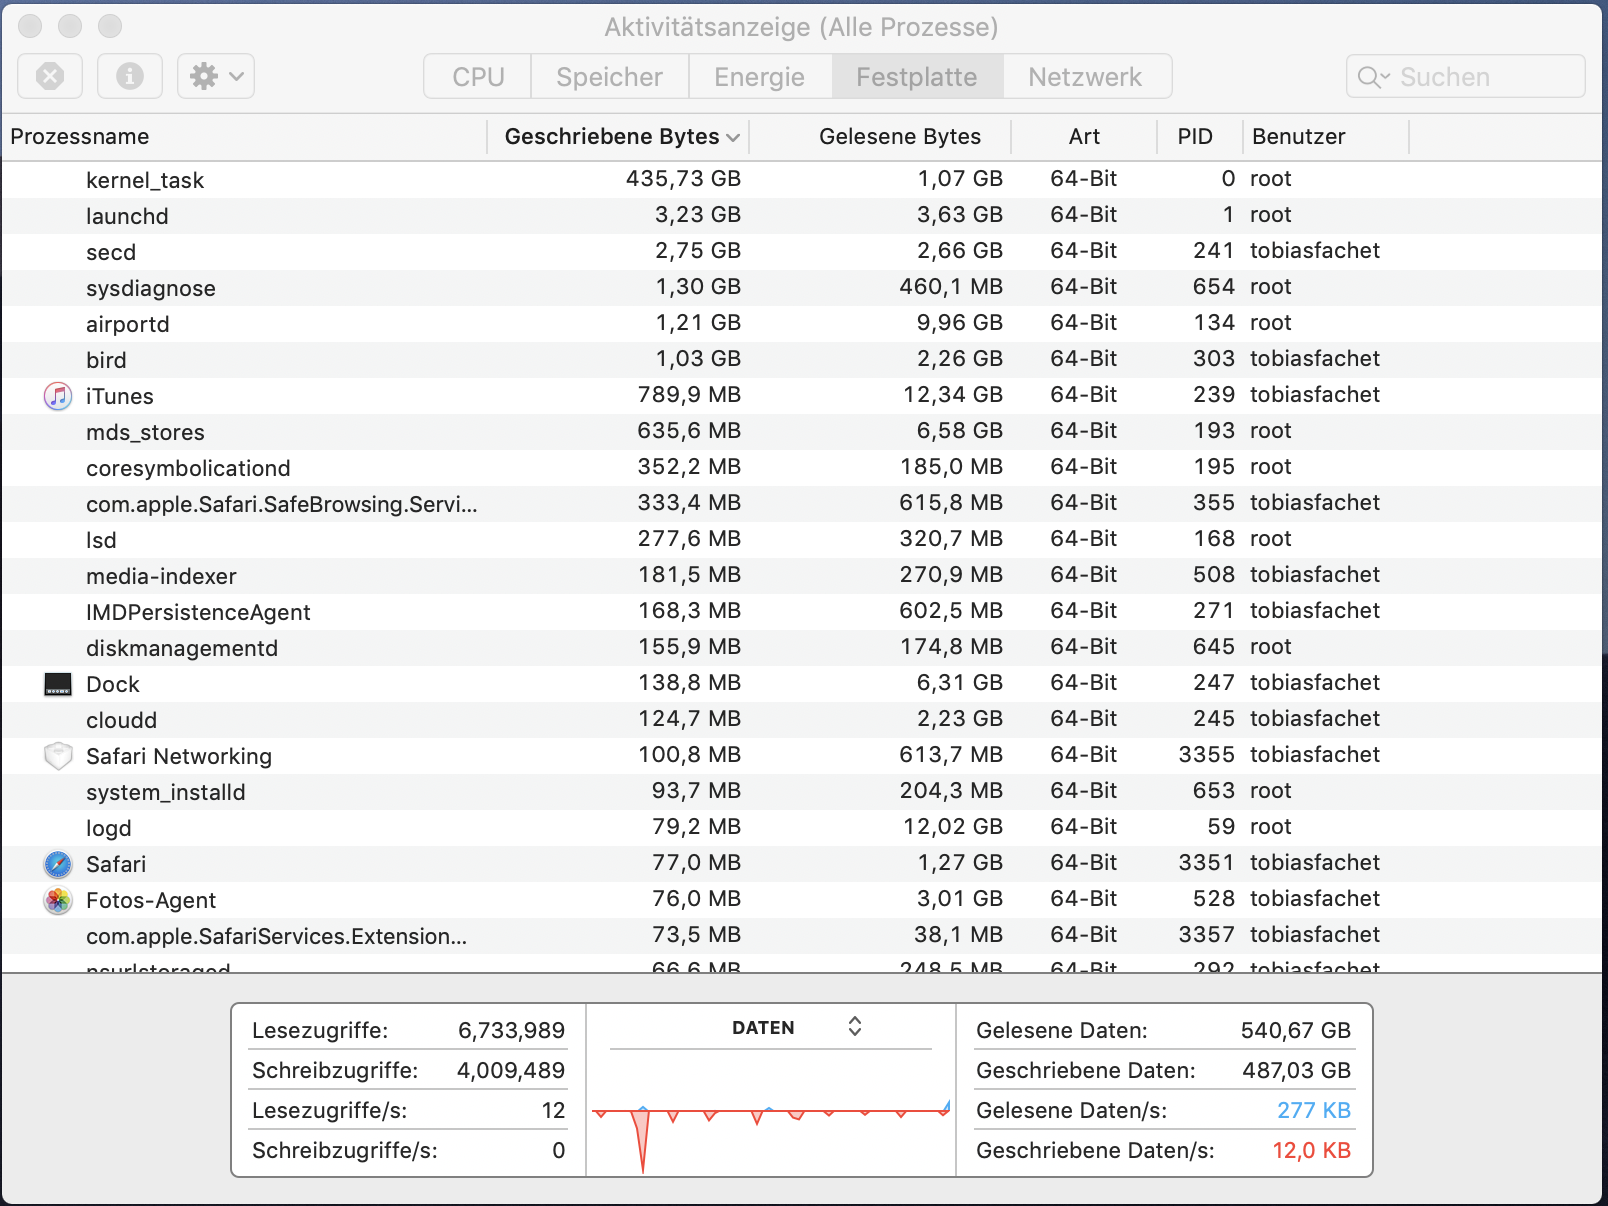Viewport: 1608px width, 1206px height.
Task: Sort by PID column header
Action: point(1200,137)
